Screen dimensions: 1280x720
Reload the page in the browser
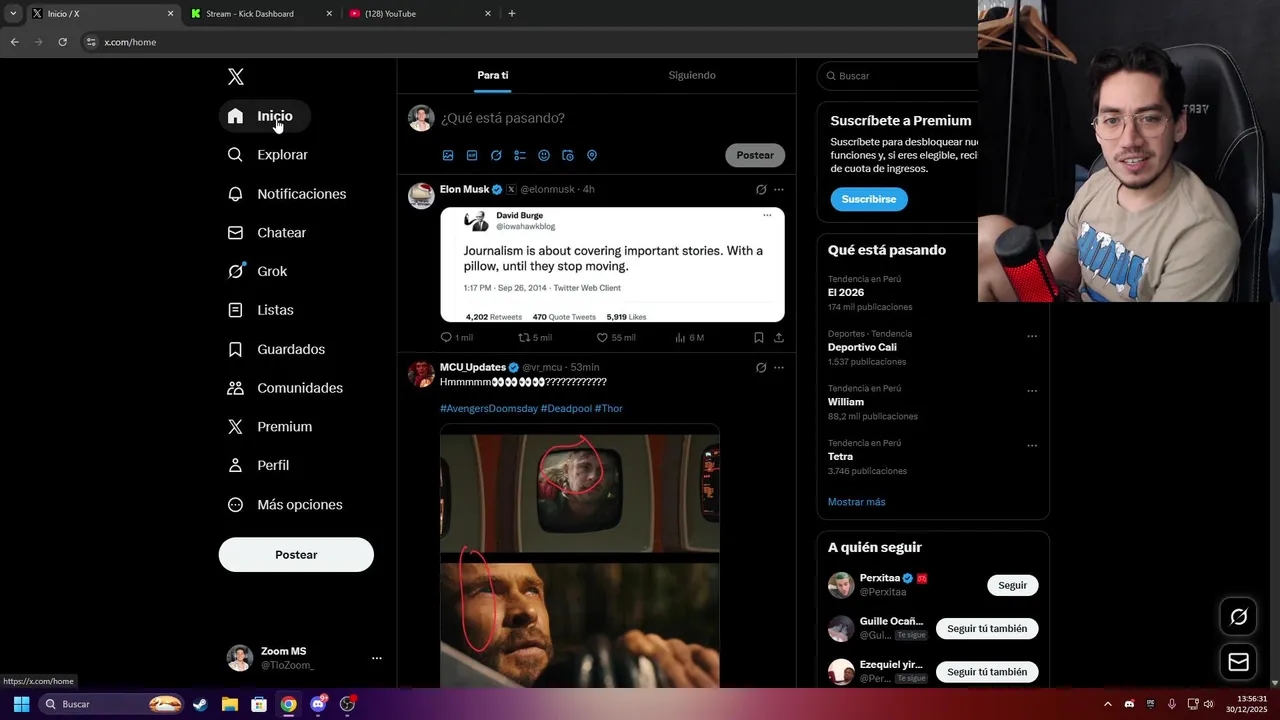[x=62, y=42]
